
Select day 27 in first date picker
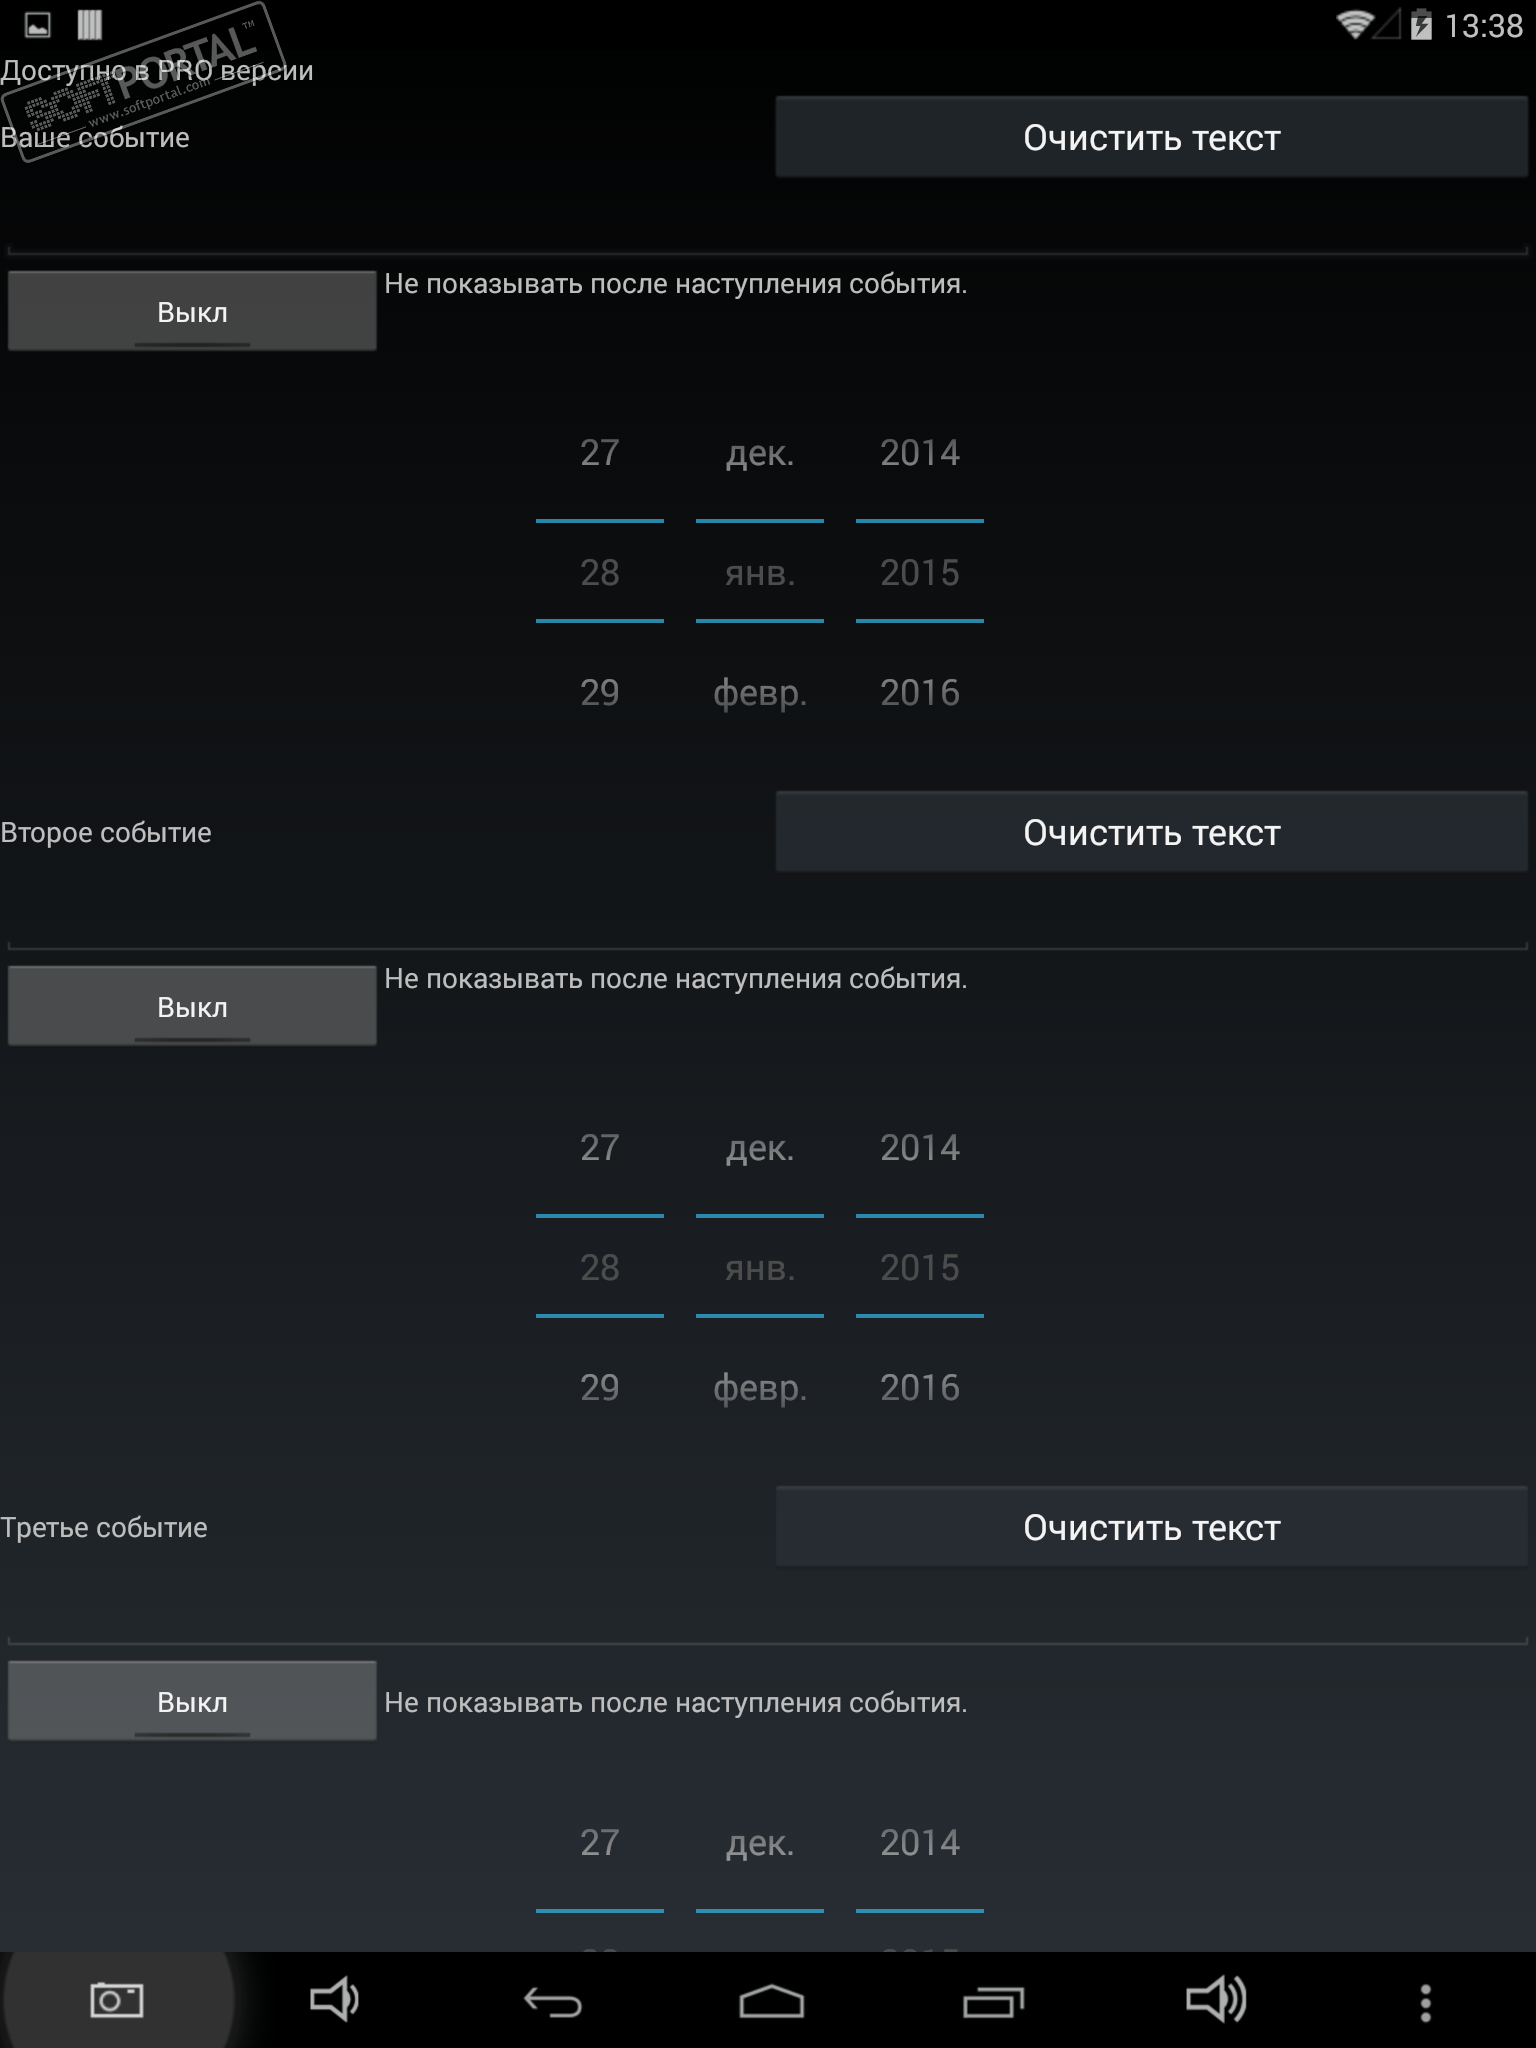pyautogui.click(x=600, y=453)
